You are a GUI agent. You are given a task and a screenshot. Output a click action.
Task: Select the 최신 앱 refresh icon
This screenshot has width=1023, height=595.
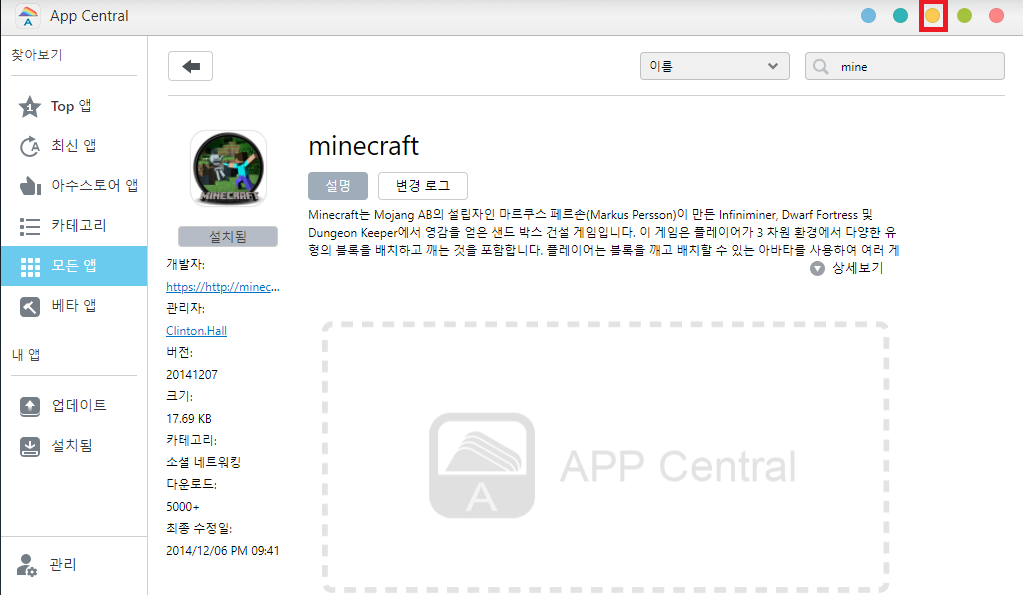[x=29, y=146]
